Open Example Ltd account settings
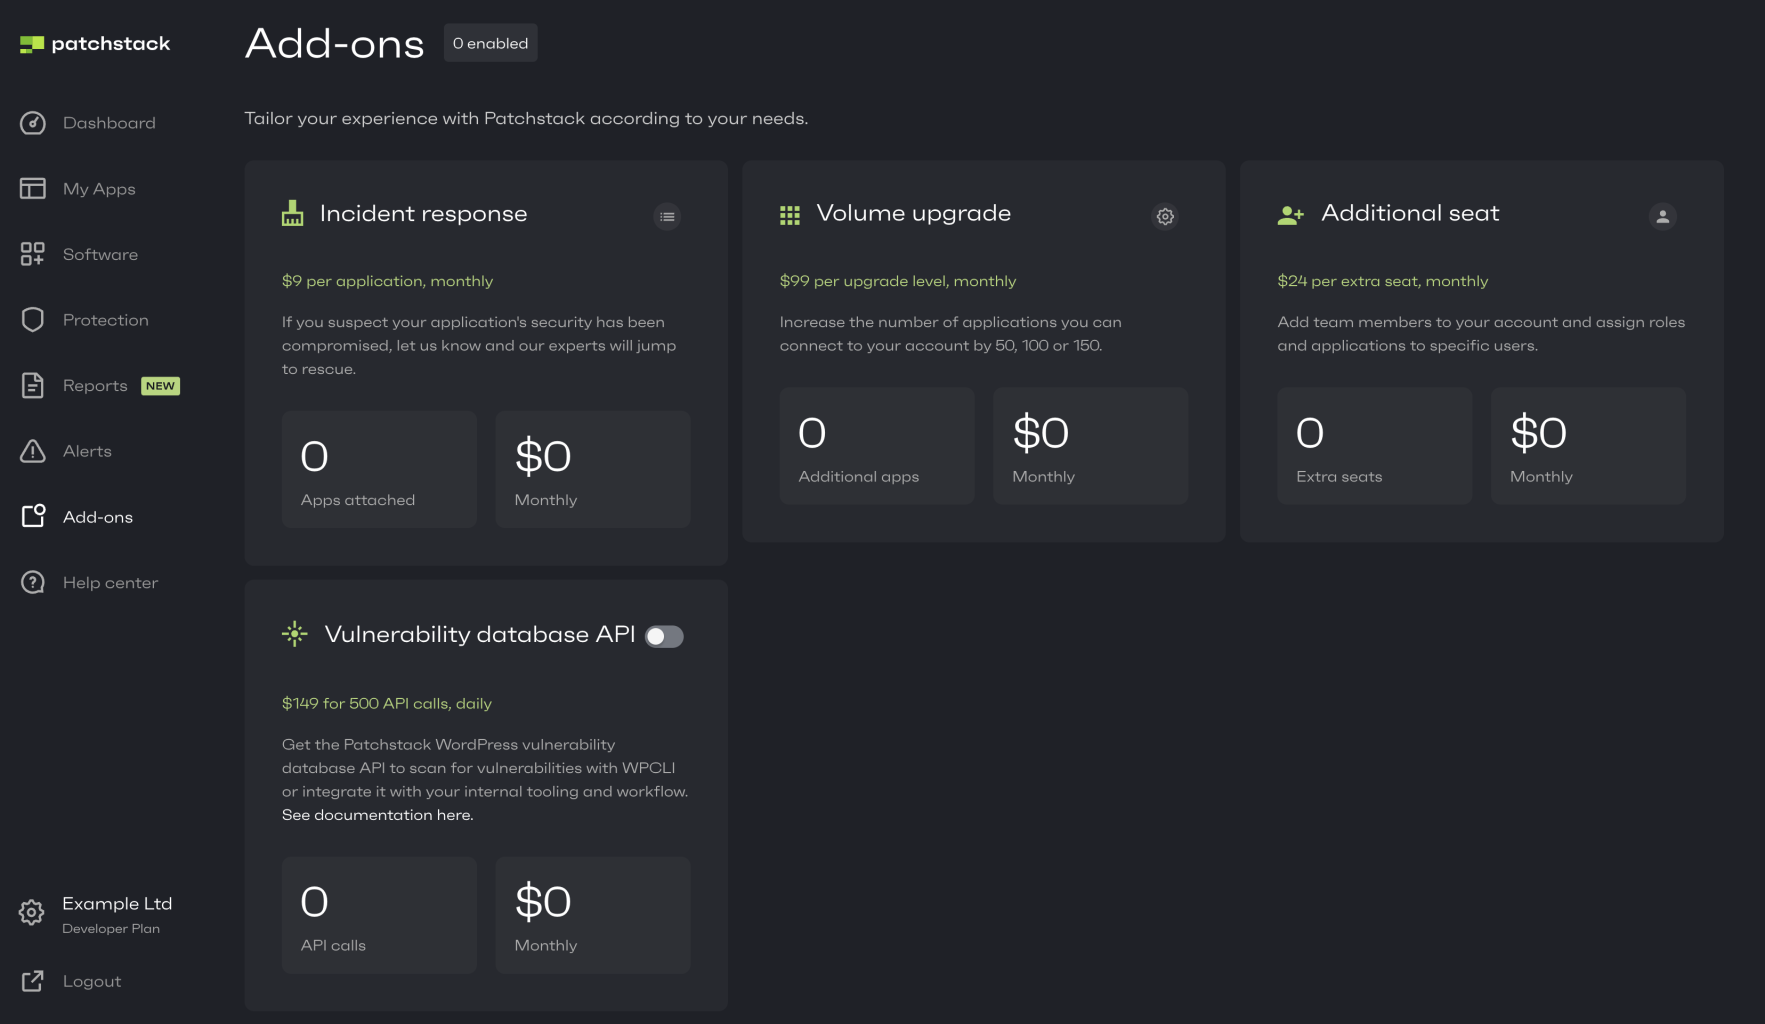This screenshot has height=1024, width=1765. pos(117,904)
